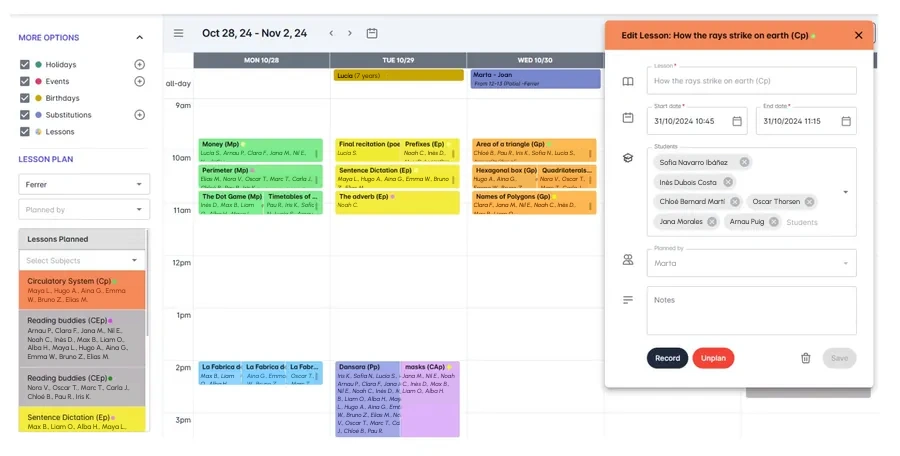Click the Lessons Planned panel header
This screenshot has width=900, height=456.
(82, 239)
